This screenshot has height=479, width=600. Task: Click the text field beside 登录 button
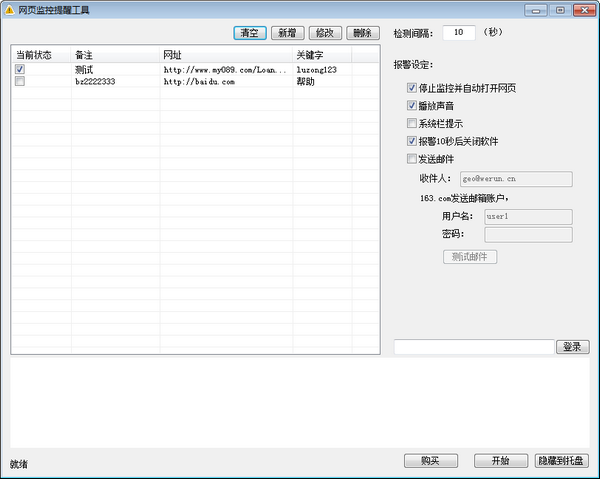pyautogui.click(x=473, y=347)
